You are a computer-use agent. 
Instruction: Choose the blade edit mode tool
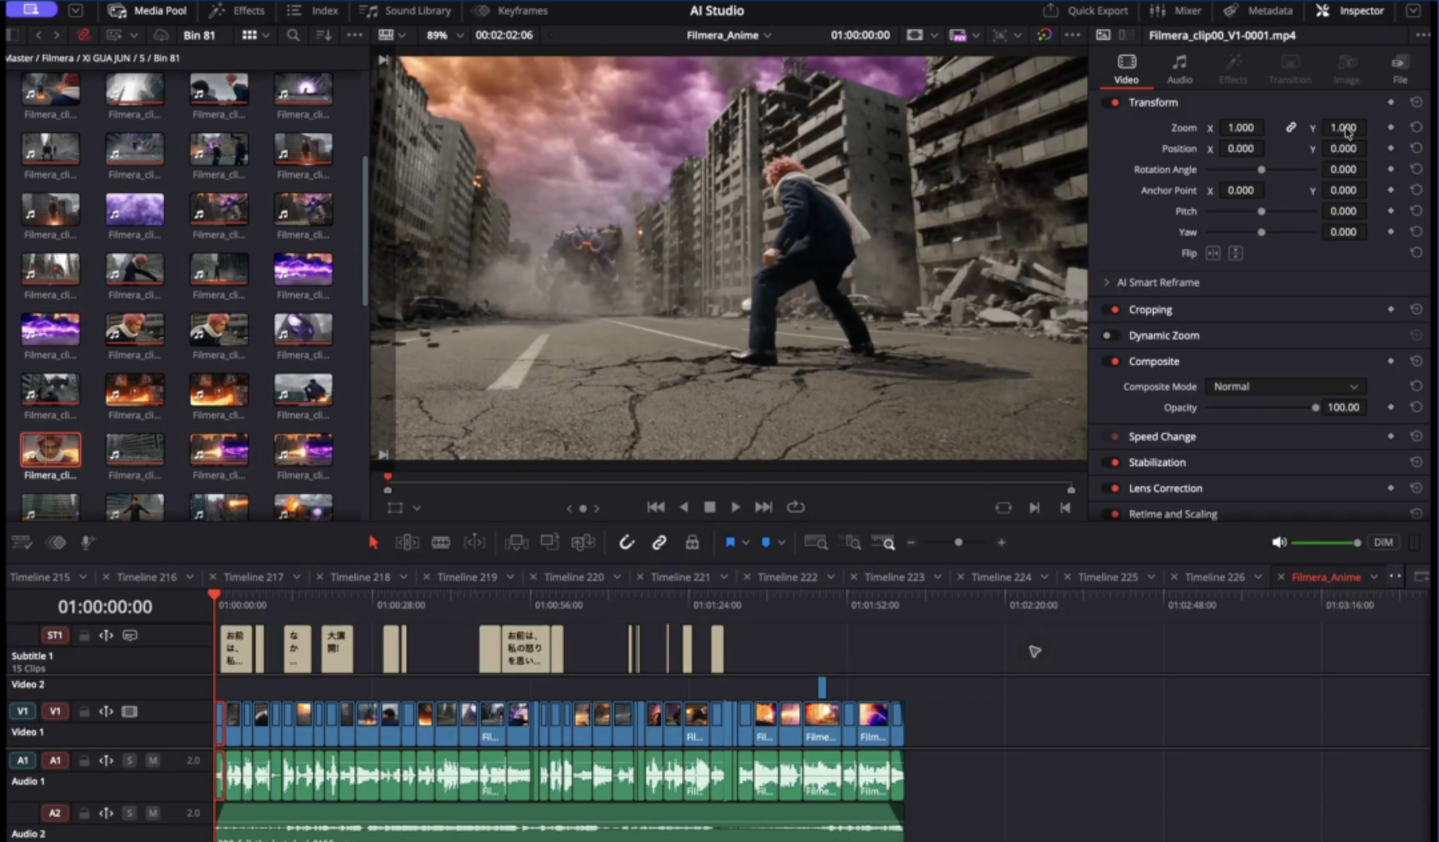click(x=441, y=542)
